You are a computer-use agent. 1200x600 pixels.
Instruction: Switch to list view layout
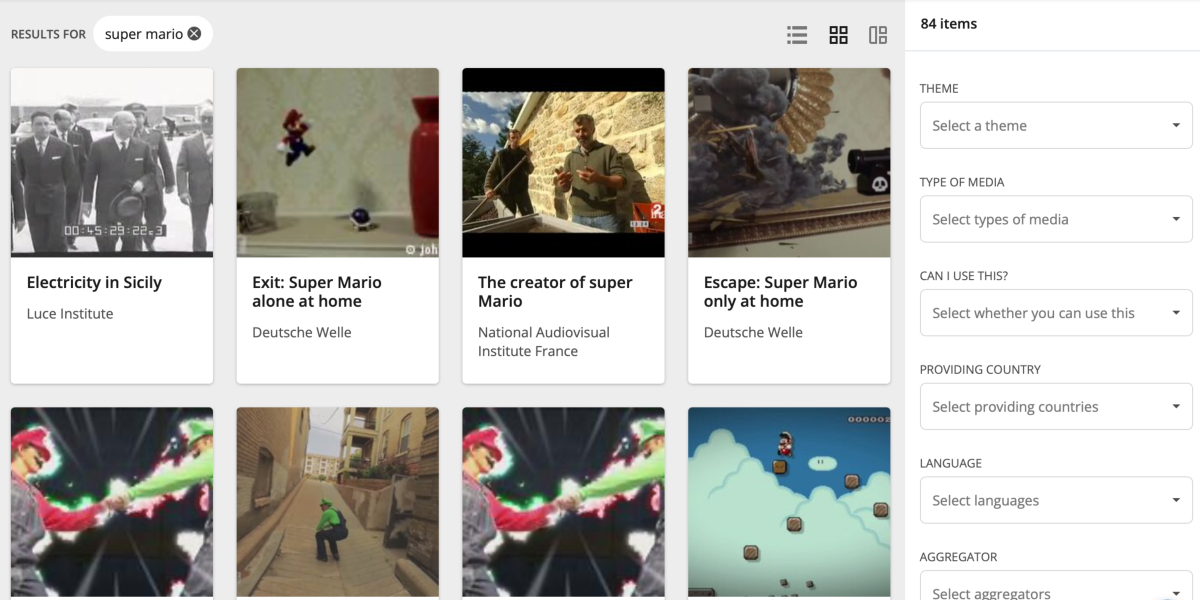tap(797, 35)
